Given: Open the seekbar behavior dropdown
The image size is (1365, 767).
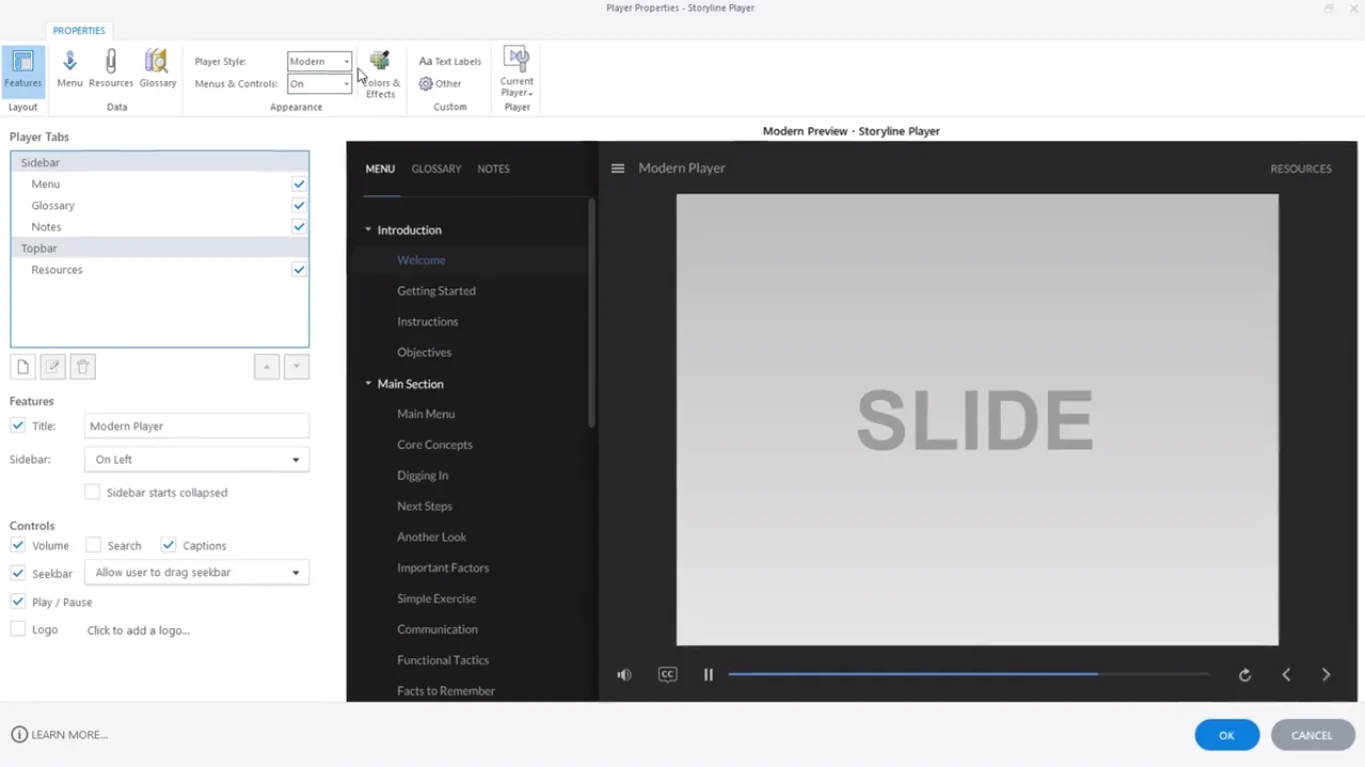Looking at the screenshot, I should tap(196, 573).
